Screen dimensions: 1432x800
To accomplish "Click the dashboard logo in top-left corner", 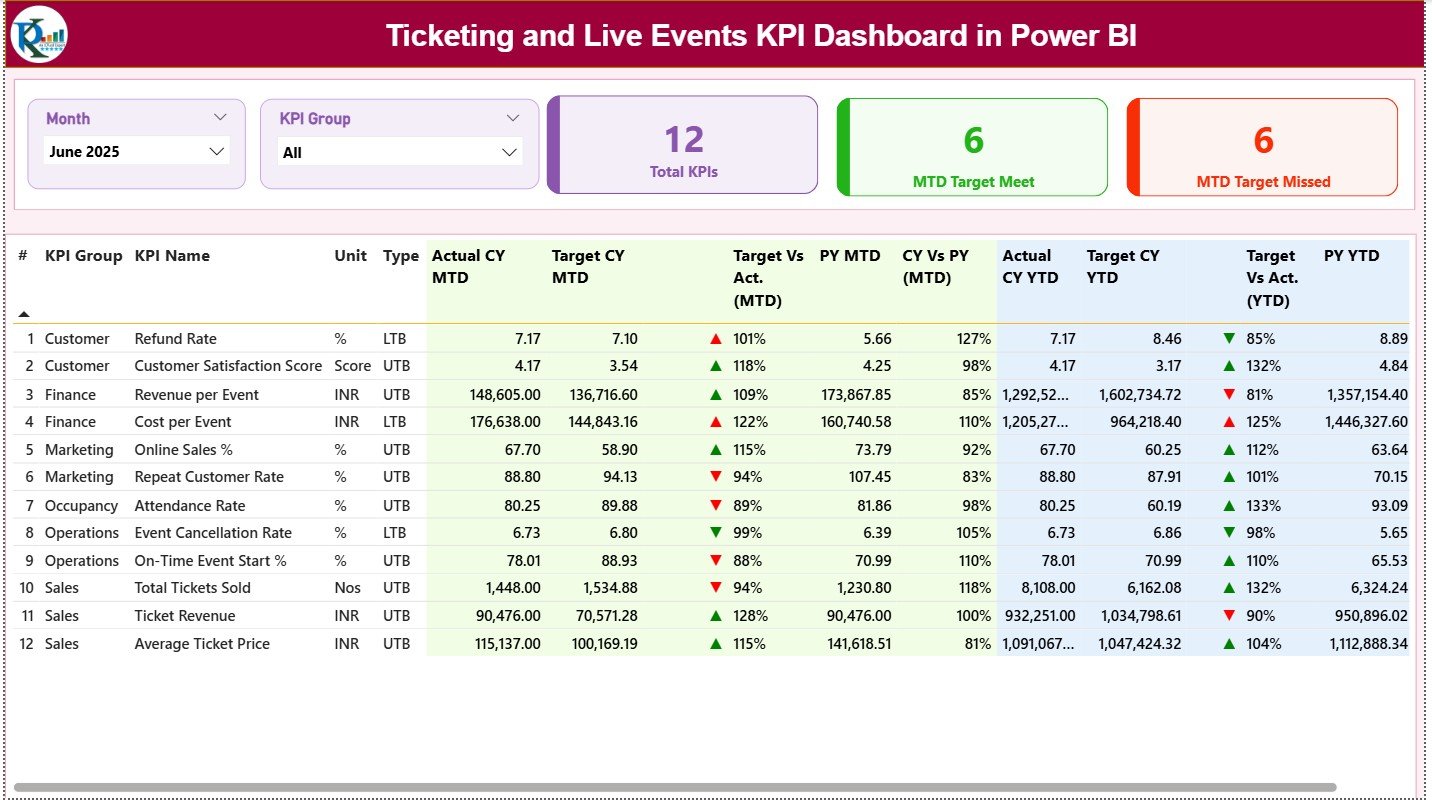I will pyautogui.click(x=39, y=34).
